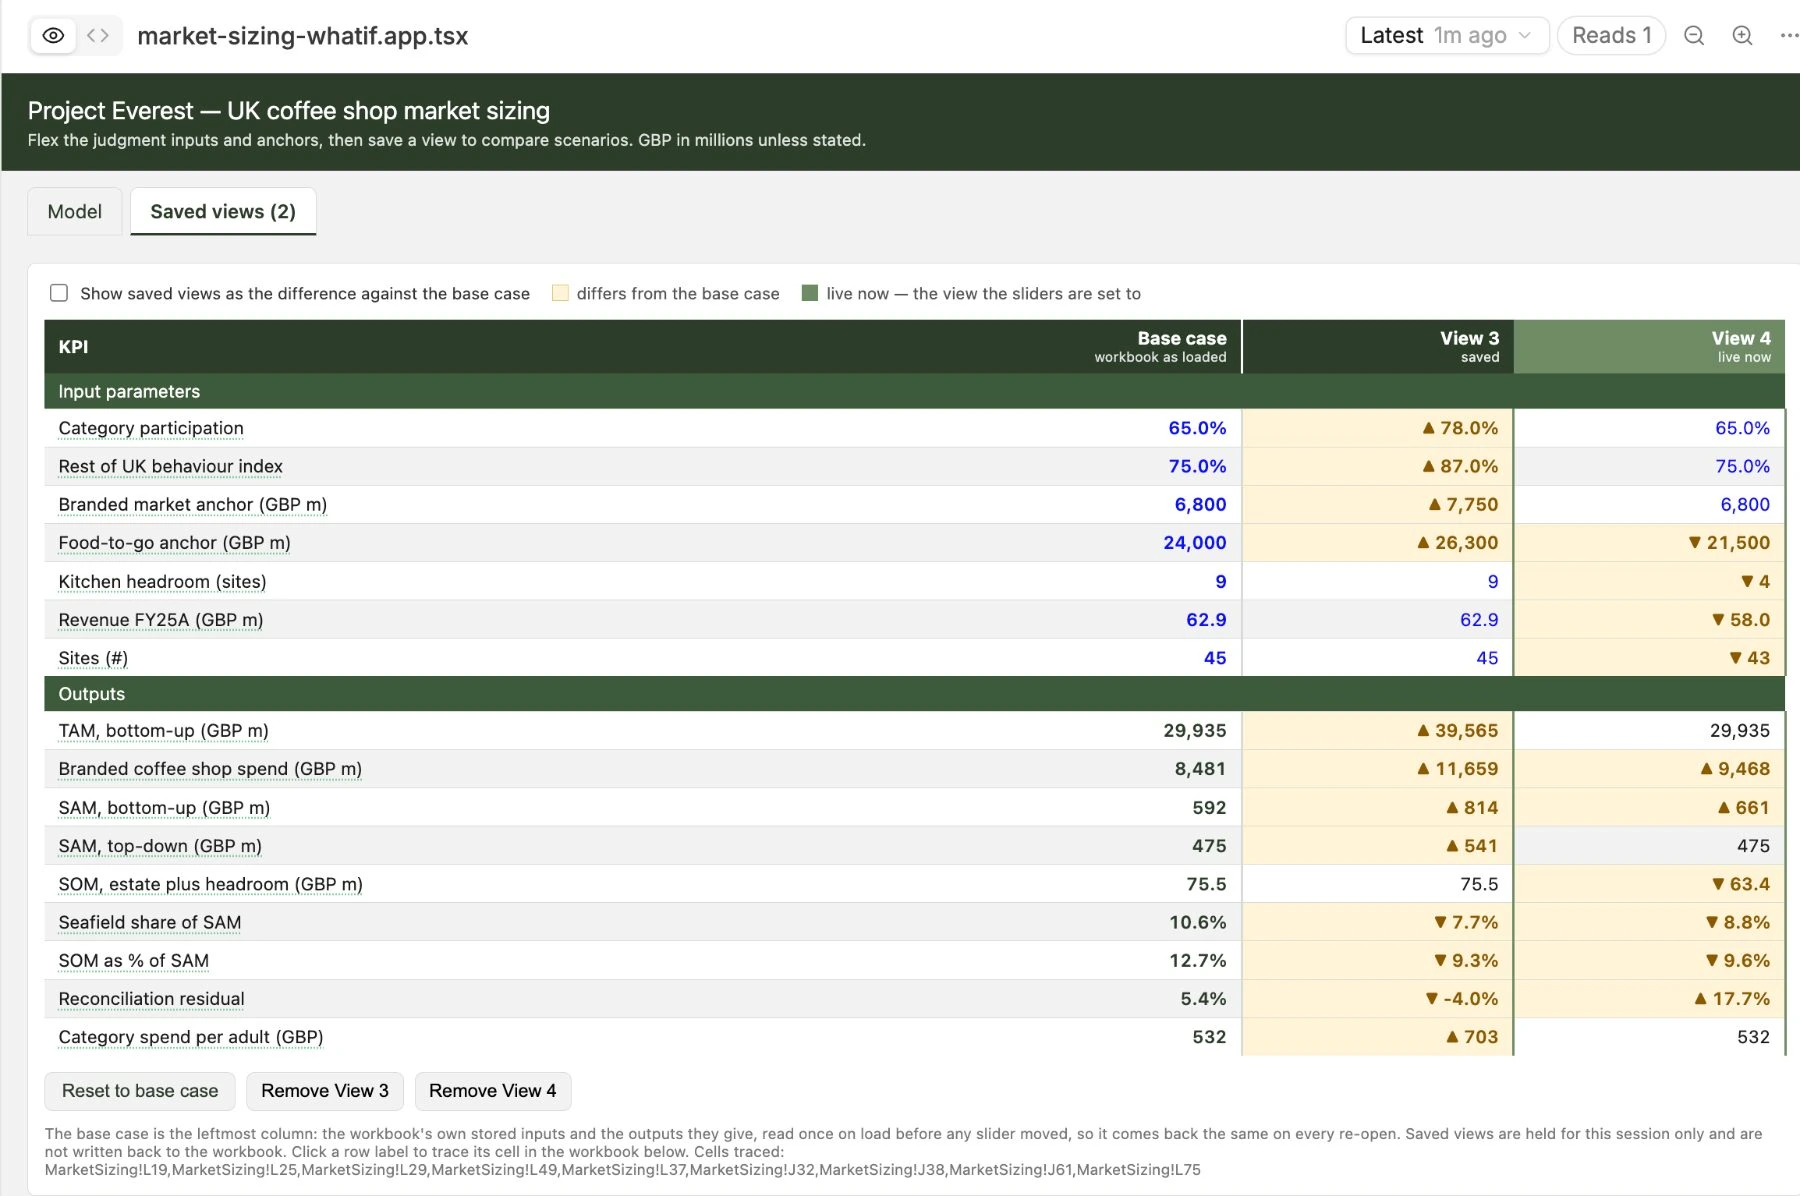Image resolution: width=1800 pixels, height=1196 pixels.
Task: Click Reconciliation residual row label
Action: tap(151, 999)
